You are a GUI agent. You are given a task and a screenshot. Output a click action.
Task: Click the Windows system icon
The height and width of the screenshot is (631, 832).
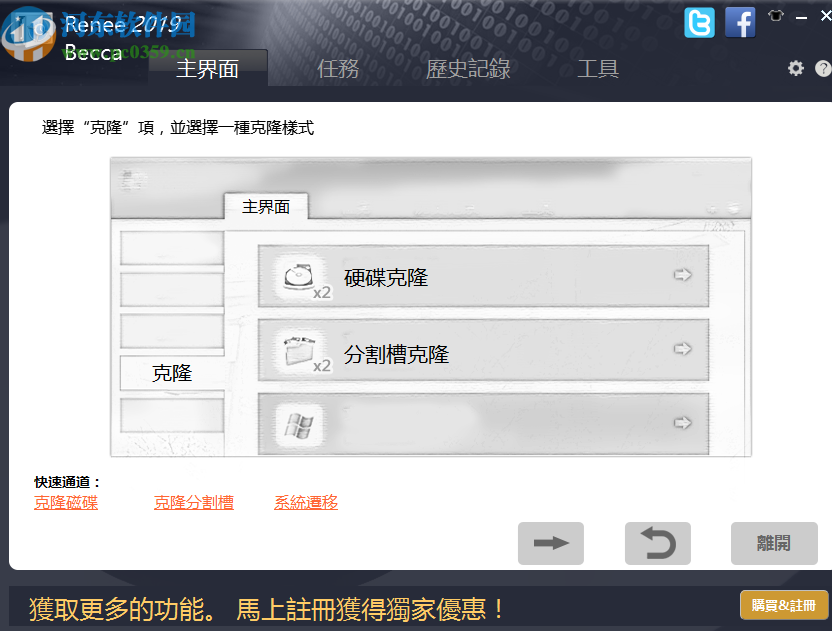pos(300,425)
